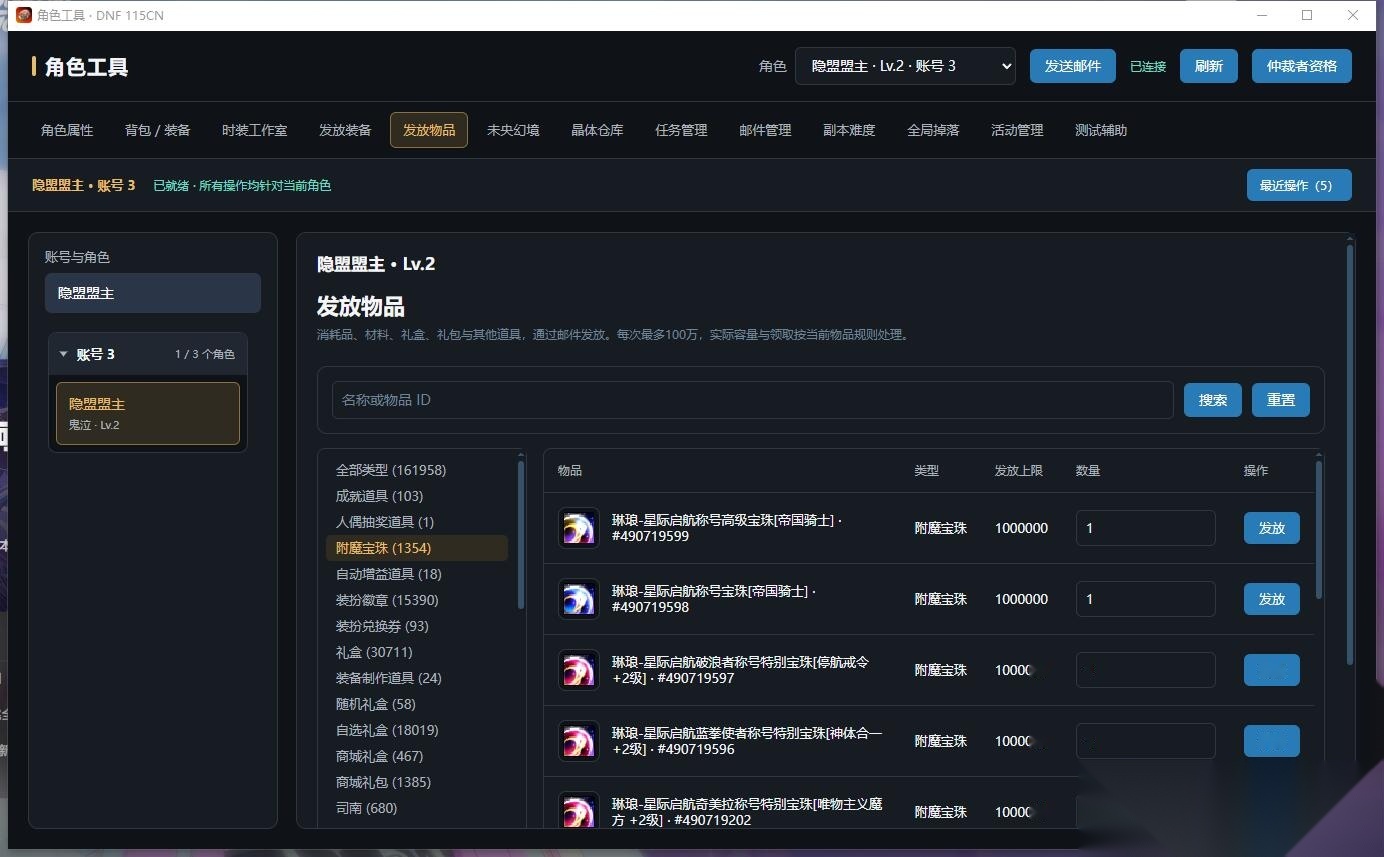Image resolution: width=1384 pixels, height=857 pixels.
Task: Click the item icon for #490719598
Action: [x=579, y=599]
